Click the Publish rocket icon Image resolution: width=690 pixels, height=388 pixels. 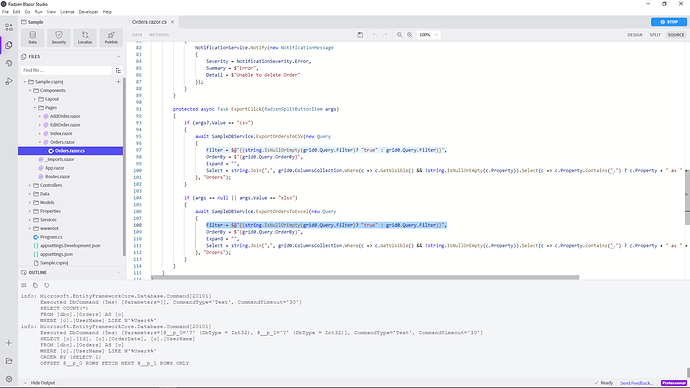[111, 35]
